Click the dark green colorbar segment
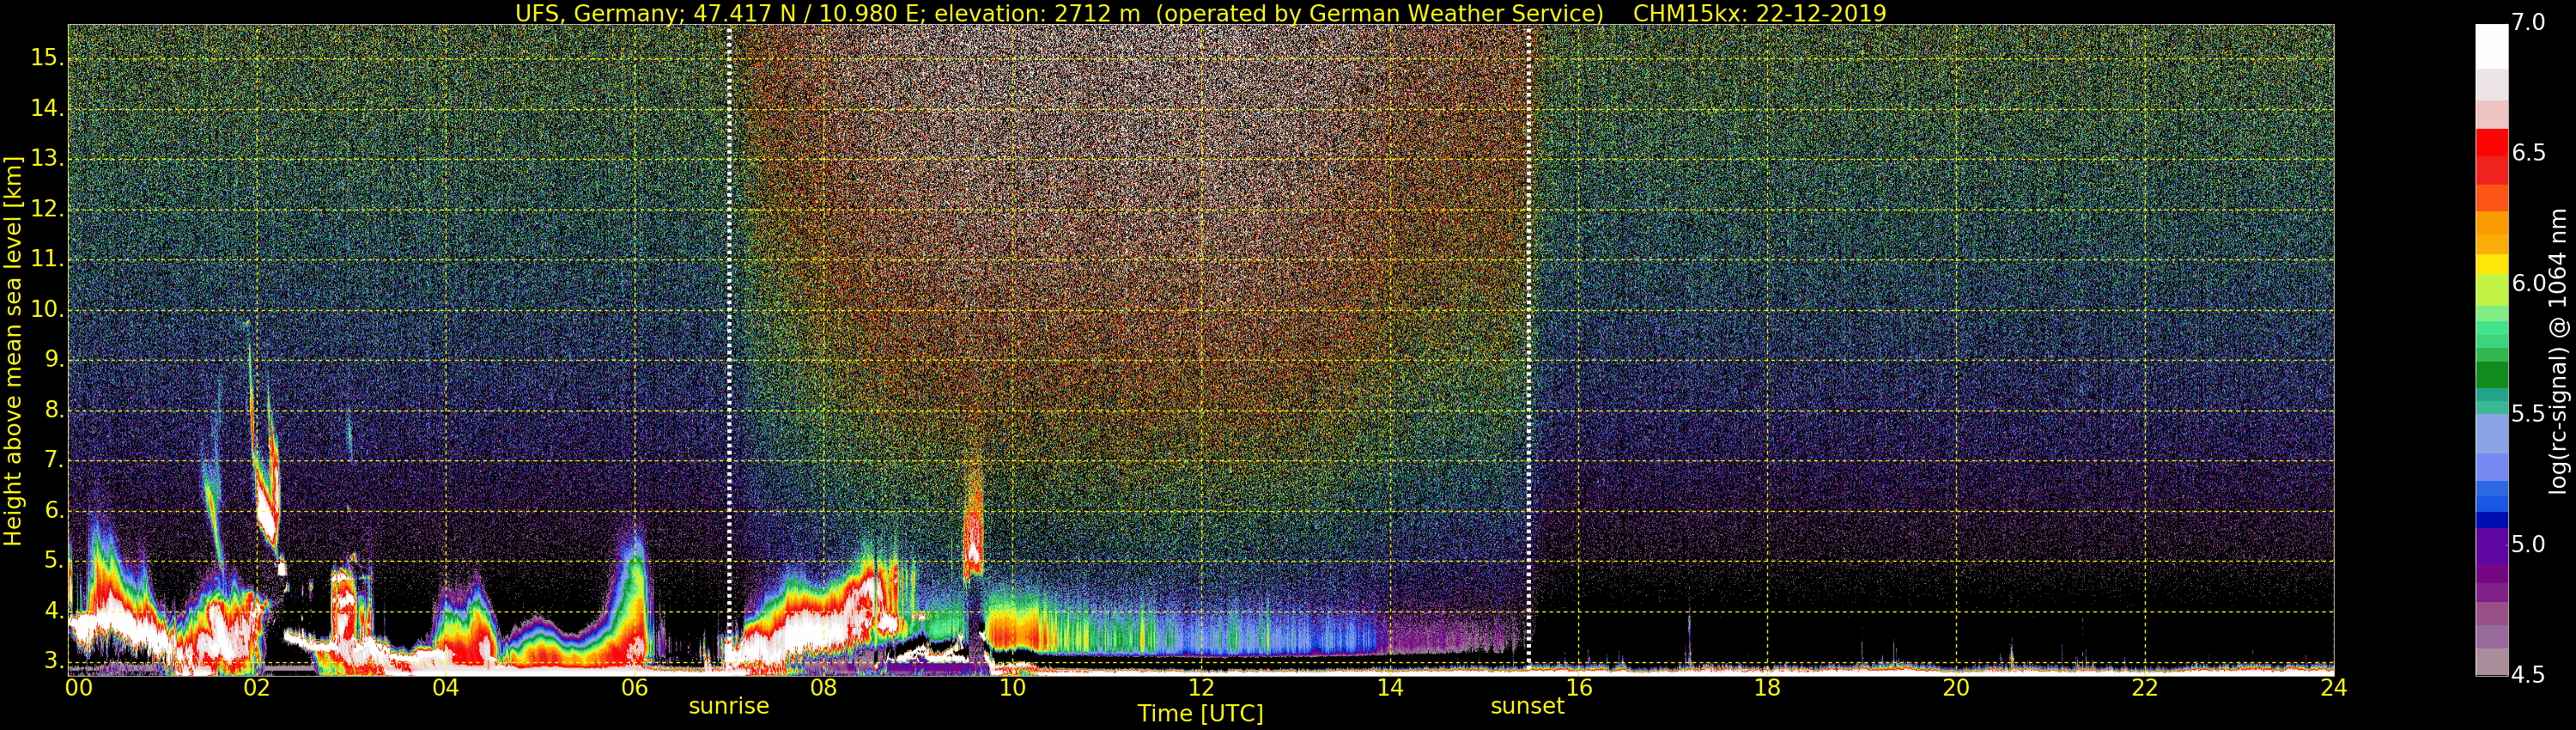The width and height of the screenshot is (2576, 730). 2491,375
